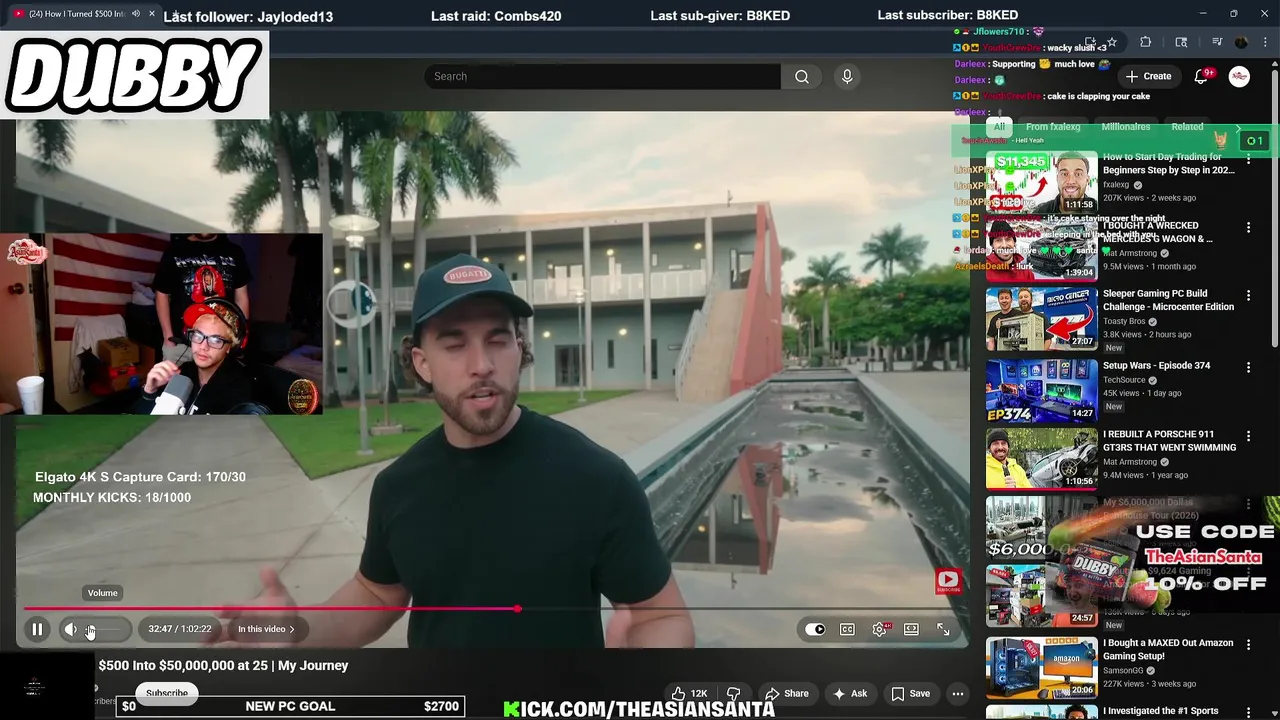Image resolution: width=1280 pixels, height=720 pixels.
Task: Bookmark this page with the star icon
Action: (x=1112, y=42)
